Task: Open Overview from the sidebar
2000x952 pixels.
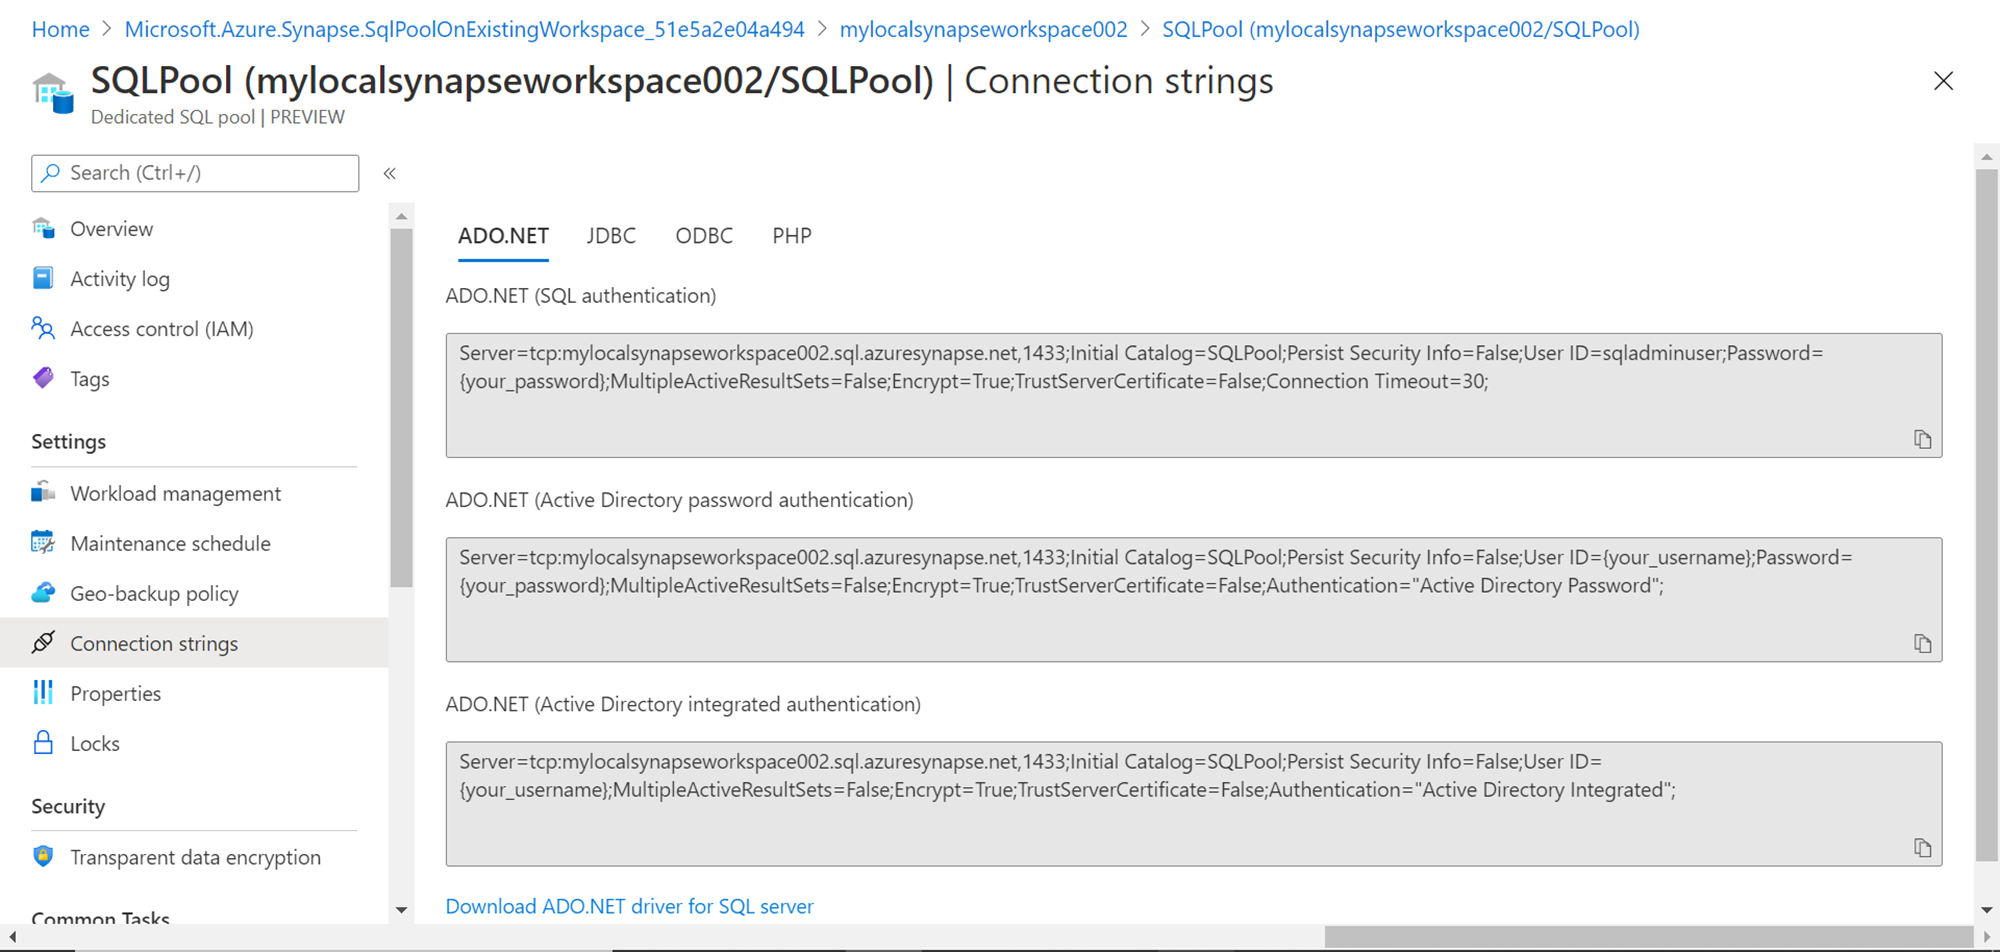Action: click(x=111, y=229)
